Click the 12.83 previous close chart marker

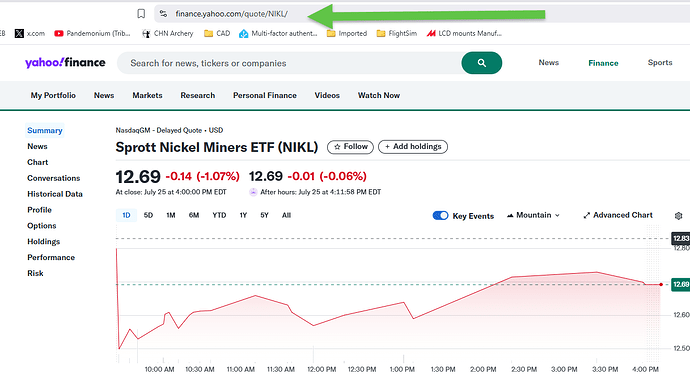click(x=680, y=239)
